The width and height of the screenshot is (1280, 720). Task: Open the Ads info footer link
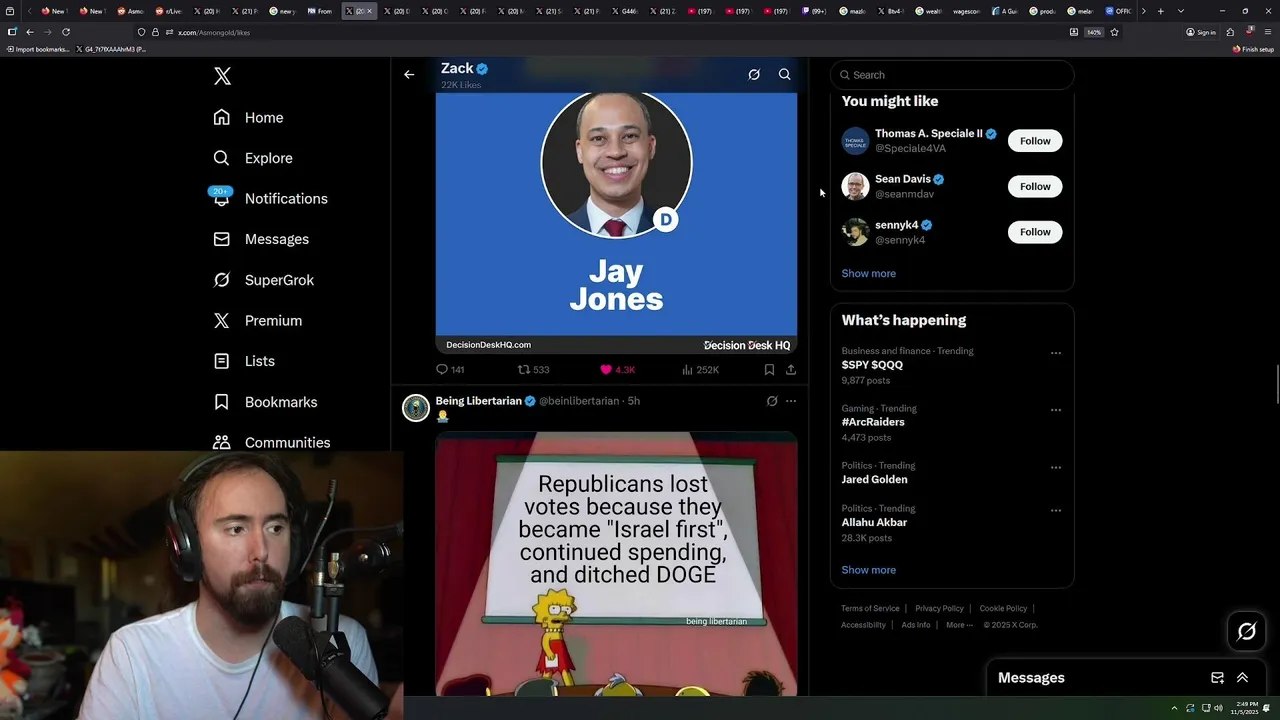tap(916, 625)
